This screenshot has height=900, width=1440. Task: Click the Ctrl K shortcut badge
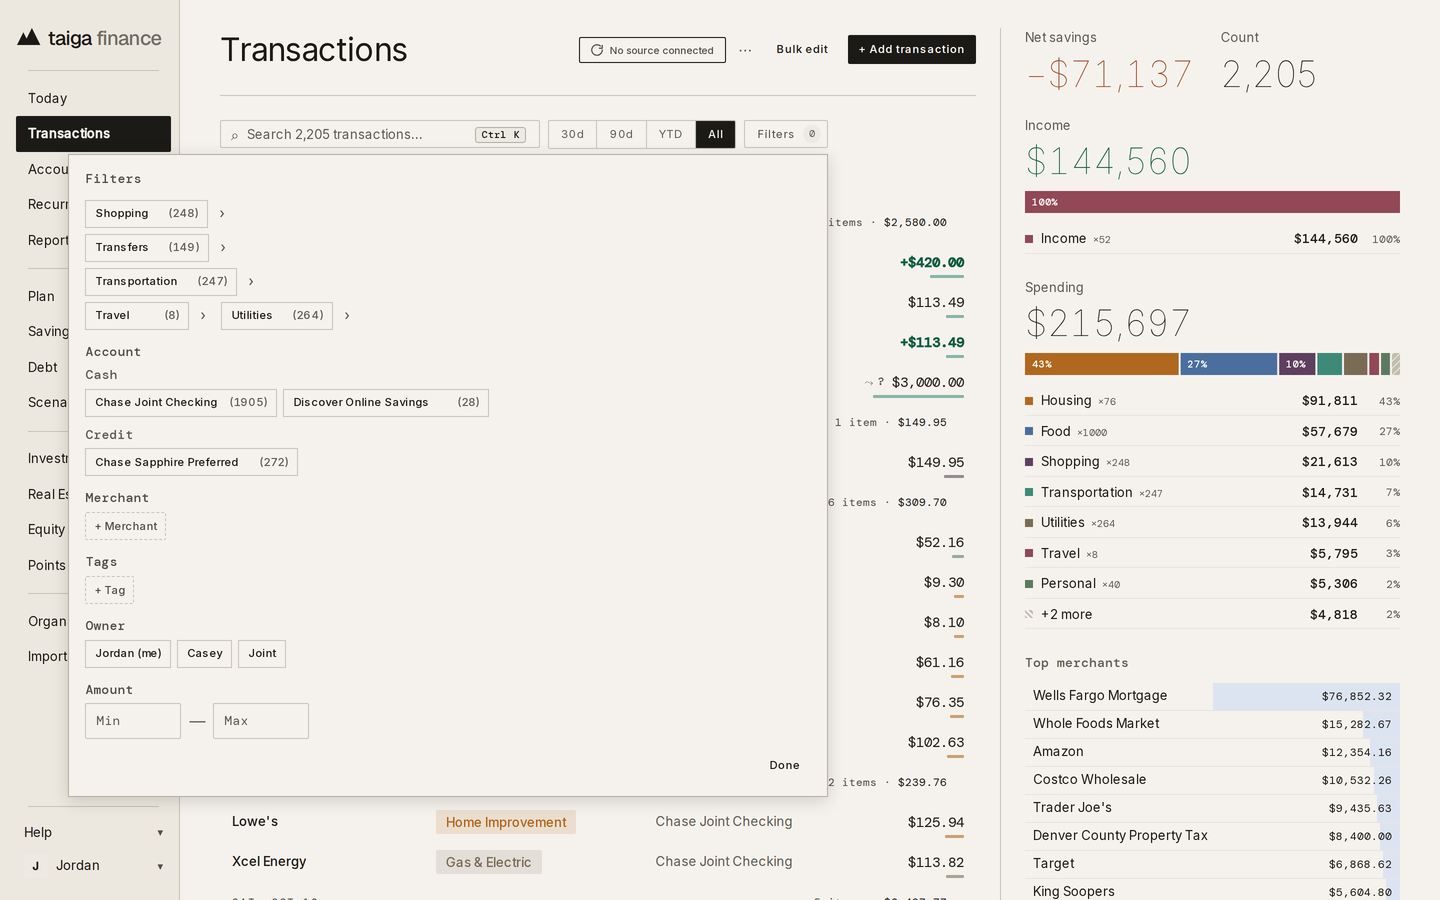tap(501, 135)
